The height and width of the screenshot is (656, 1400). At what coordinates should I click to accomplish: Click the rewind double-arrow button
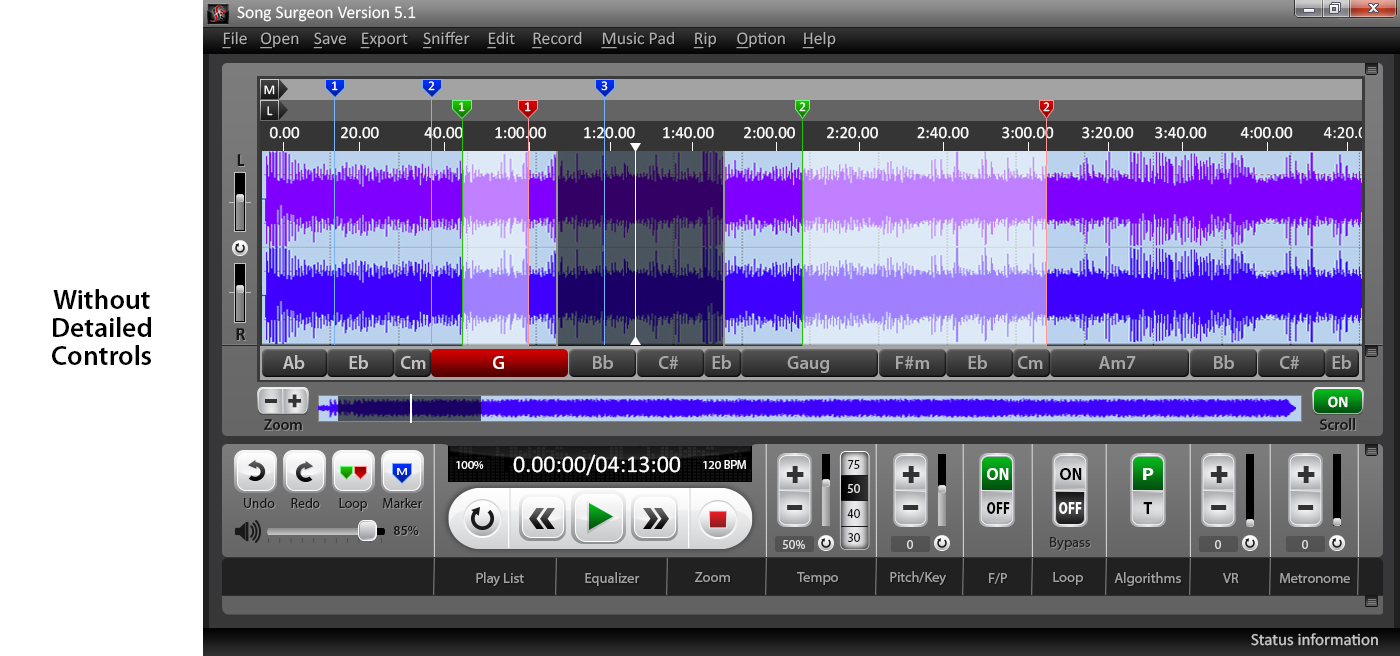click(543, 518)
